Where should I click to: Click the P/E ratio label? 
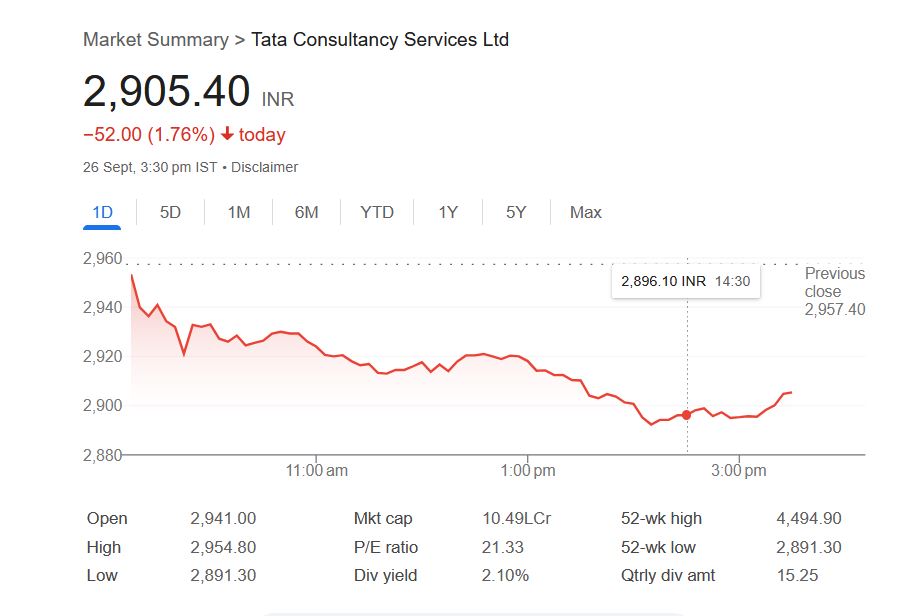click(x=386, y=547)
